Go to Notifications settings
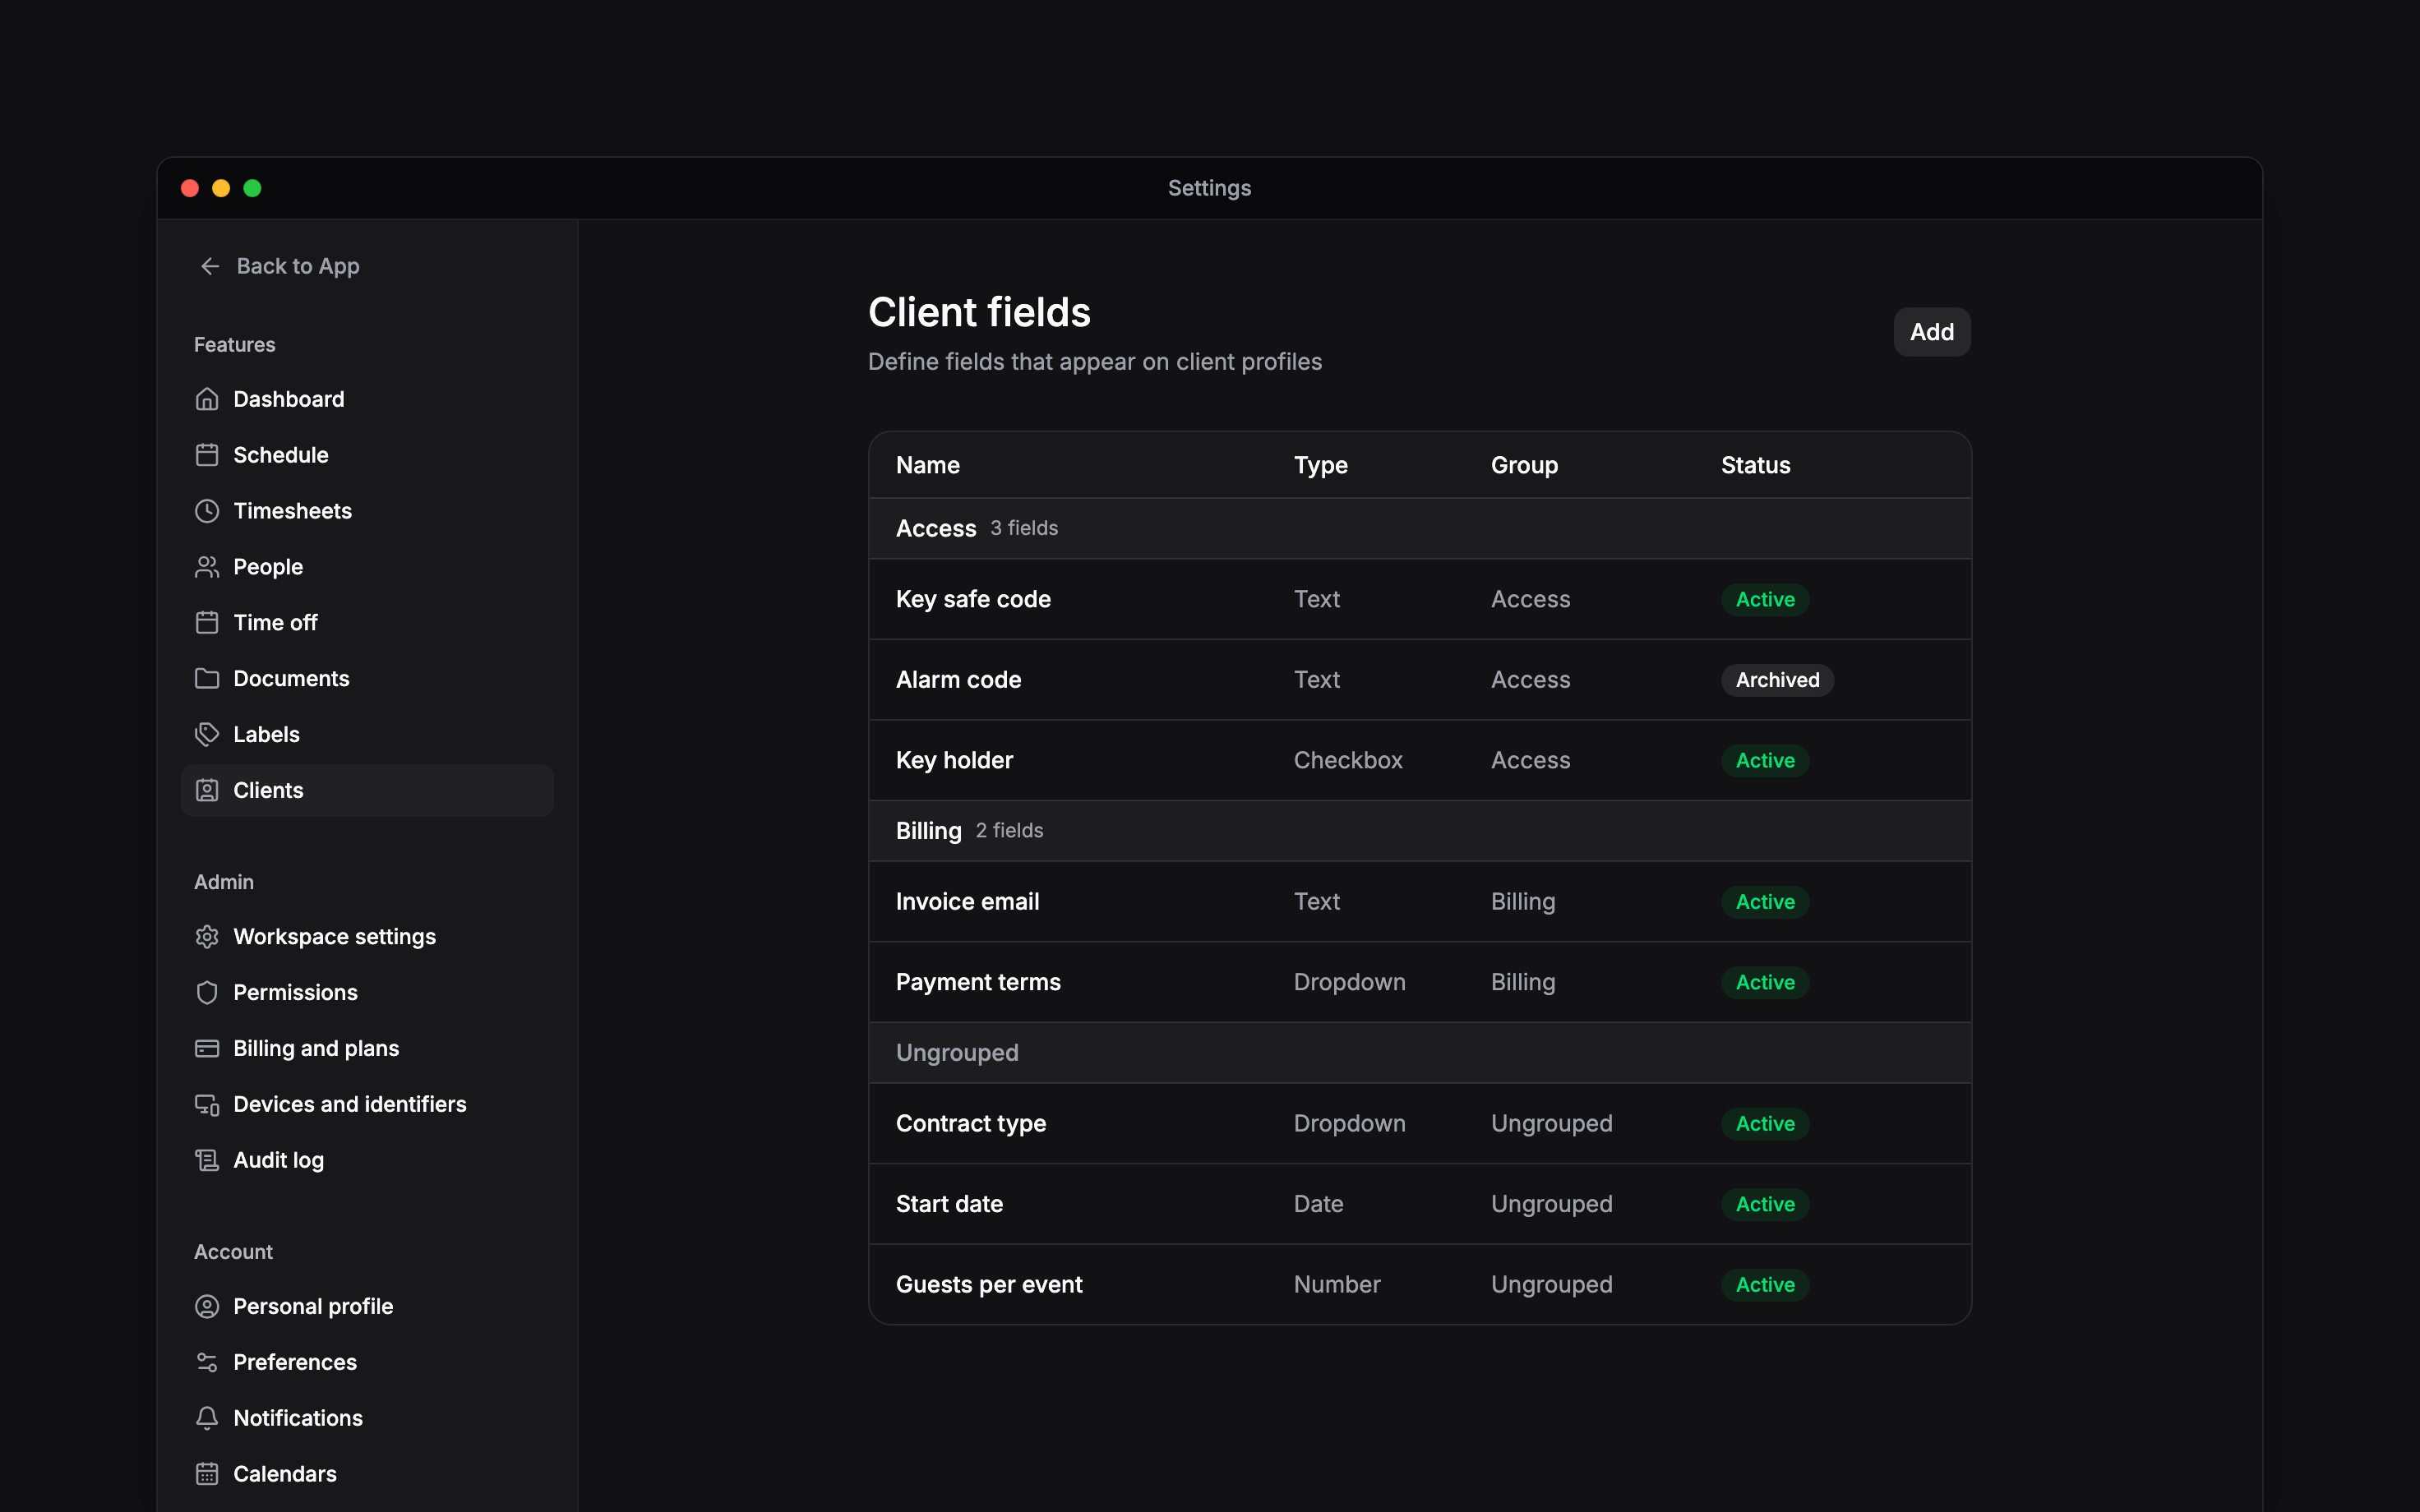The image size is (2420, 1512). click(x=367, y=1419)
